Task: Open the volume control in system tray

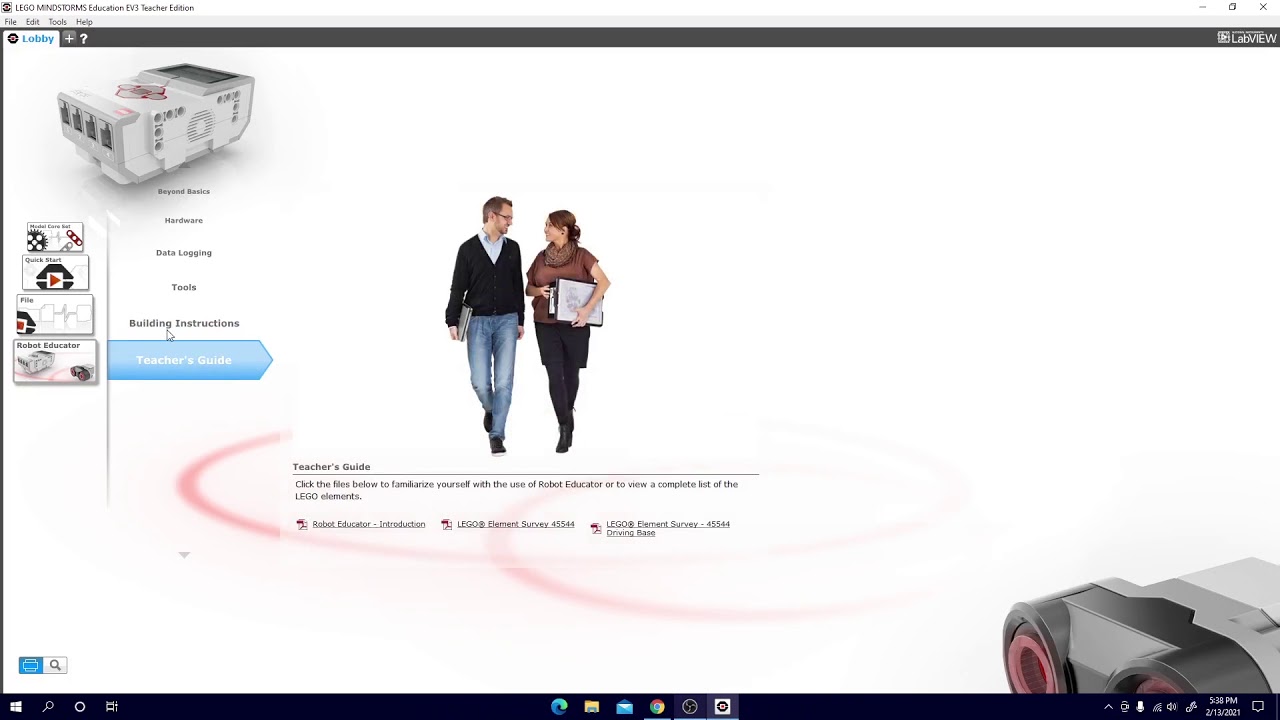Action: point(1172,707)
